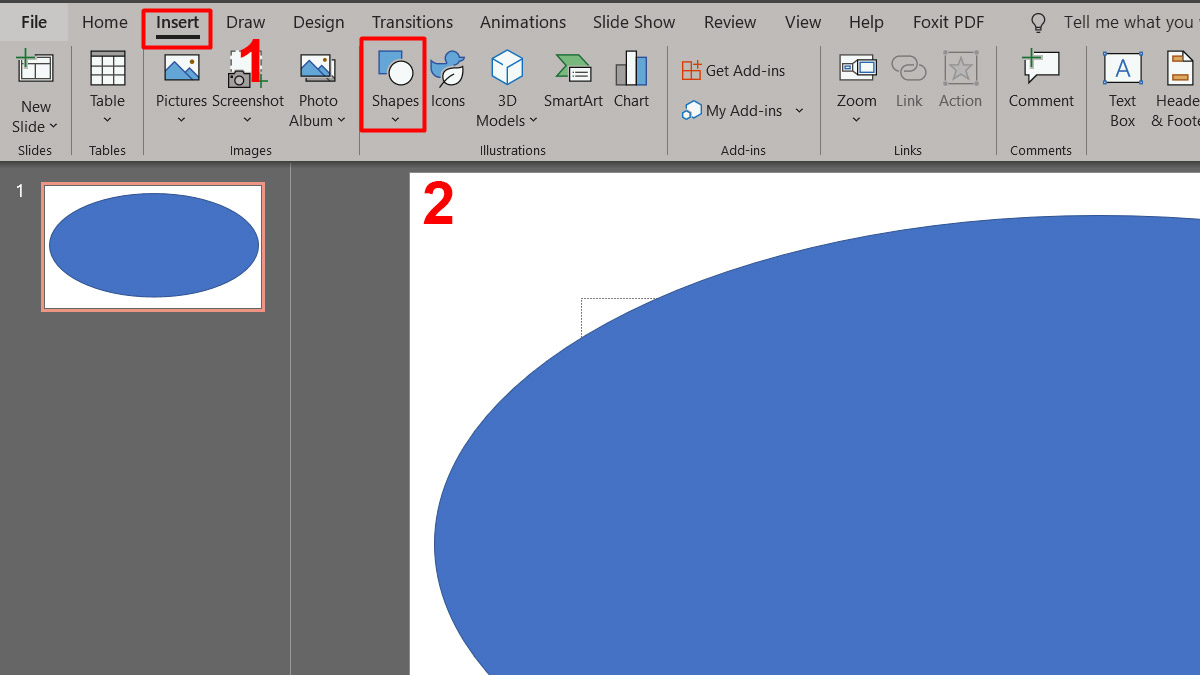Expand the Shapes dropdown arrow
The width and height of the screenshot is (1200, 675).
[394, 120]
